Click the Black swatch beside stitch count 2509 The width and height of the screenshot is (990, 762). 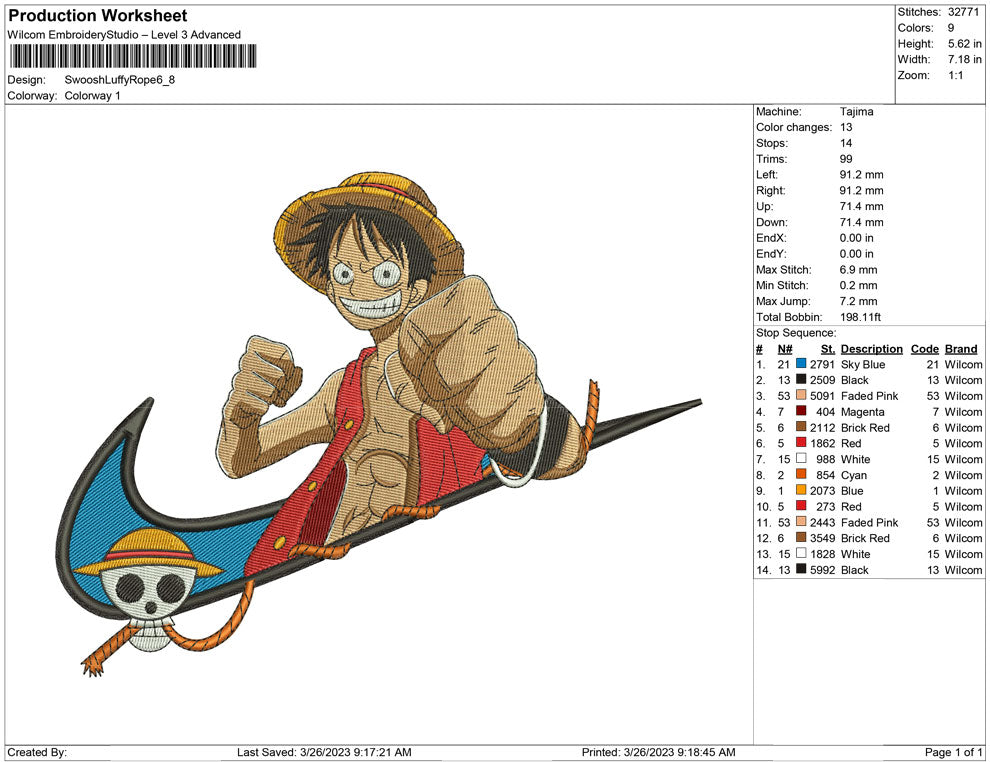tap(801, 380)
